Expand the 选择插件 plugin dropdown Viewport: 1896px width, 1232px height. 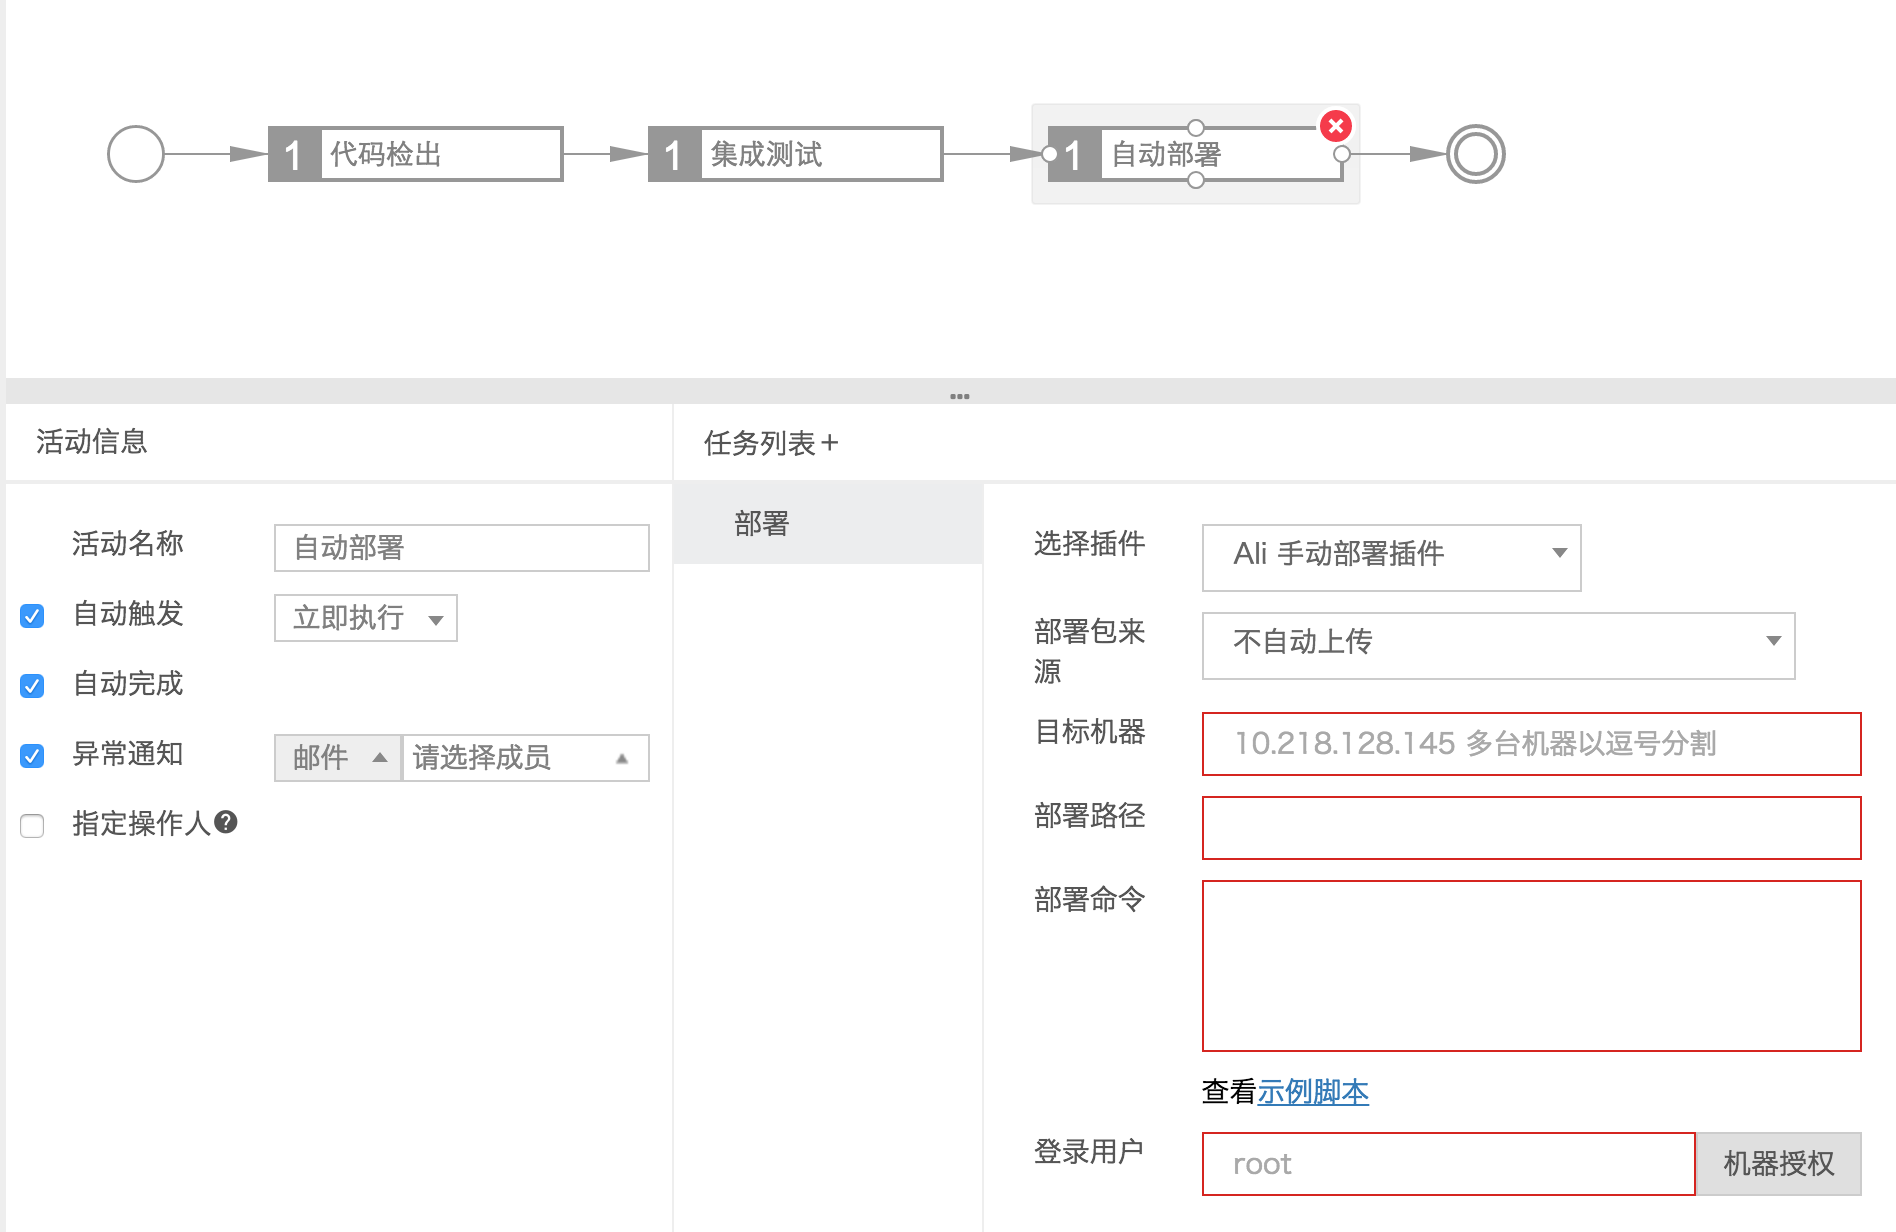point(1391,555)
